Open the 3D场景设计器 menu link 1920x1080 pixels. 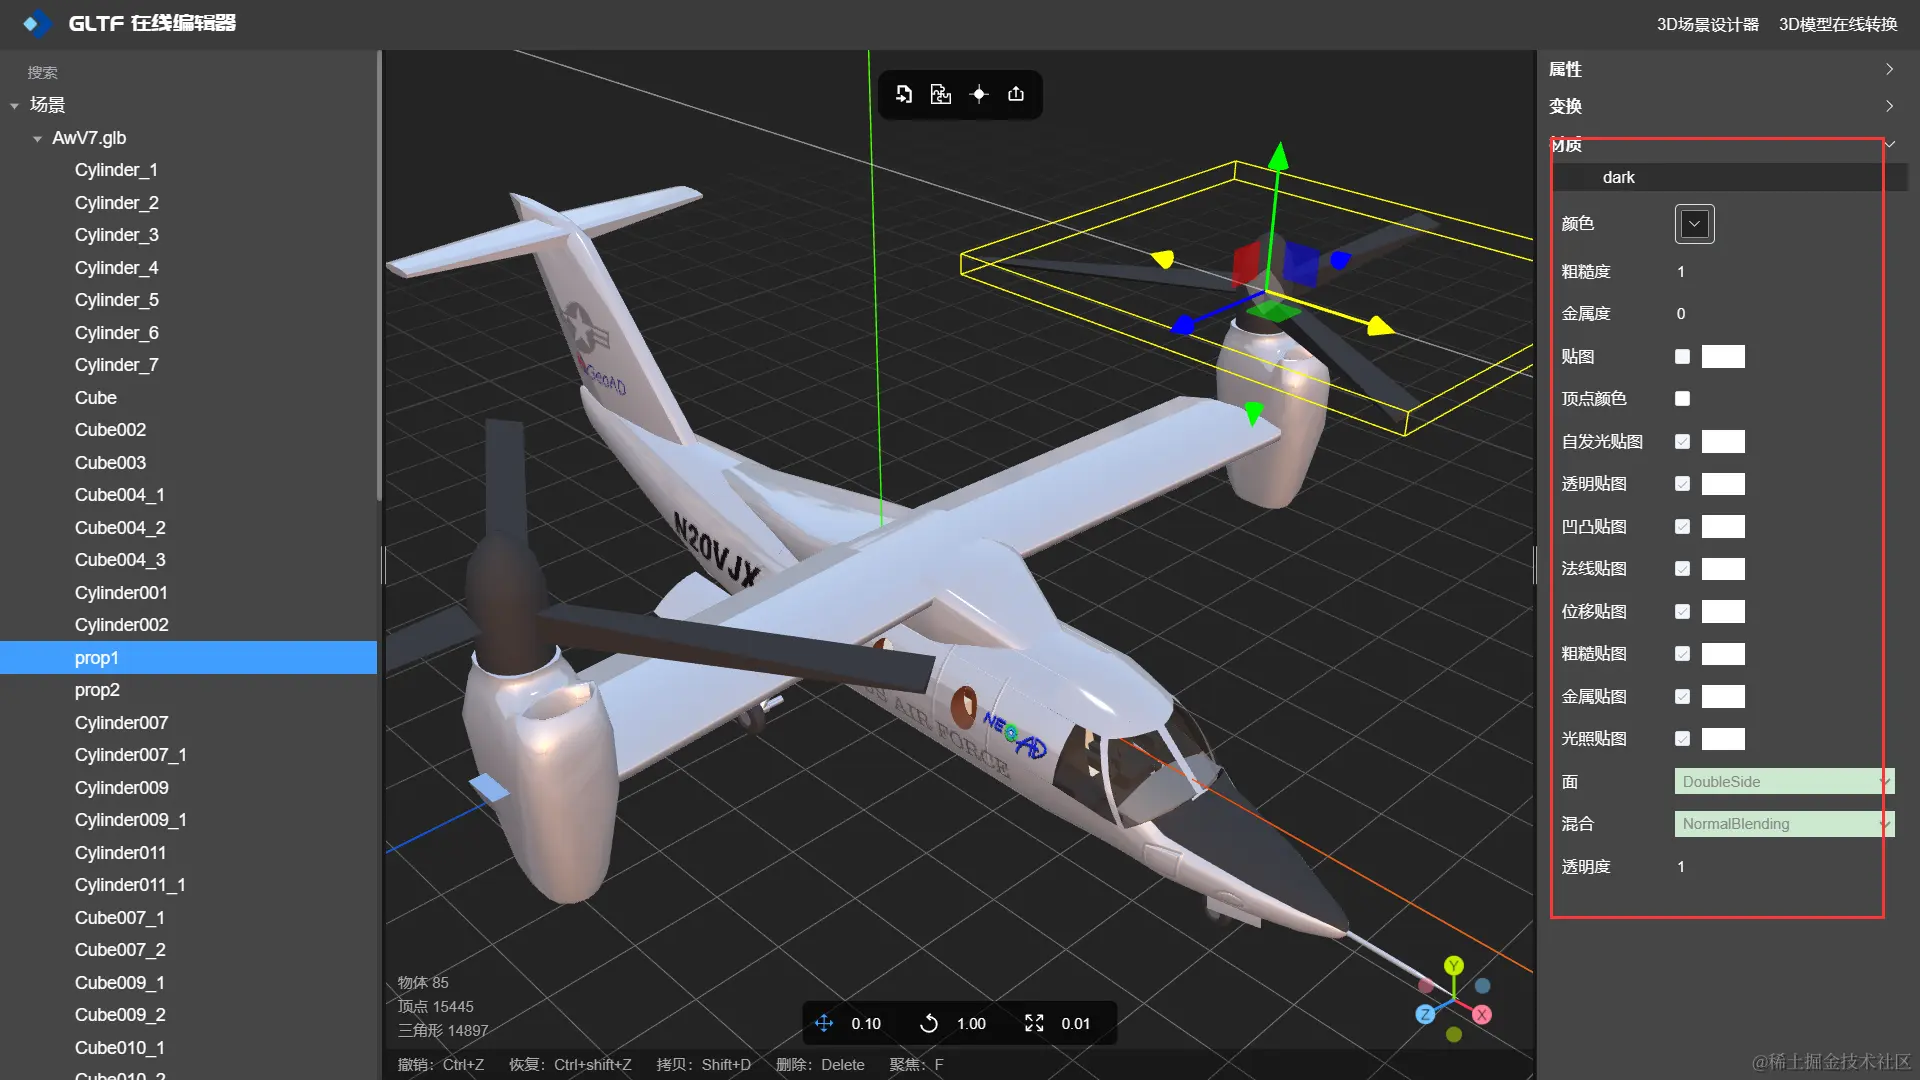point(1707,24)
